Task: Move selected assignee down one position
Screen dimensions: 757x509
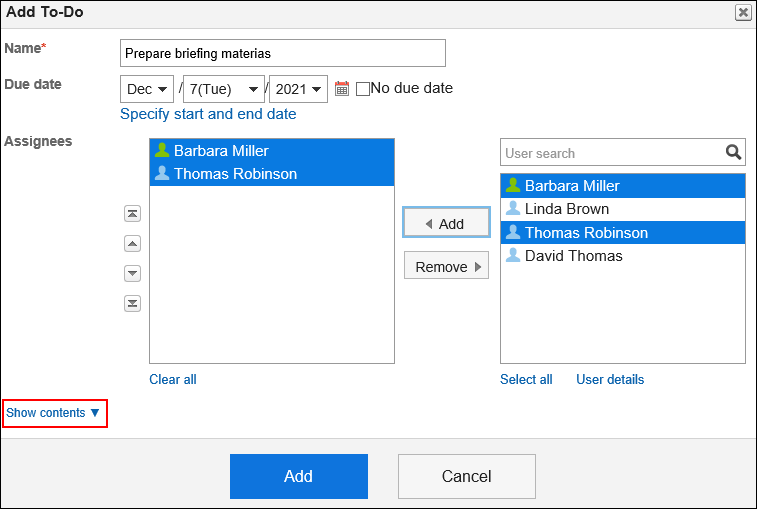Action: pyautogui.click(x=132, y=273)
